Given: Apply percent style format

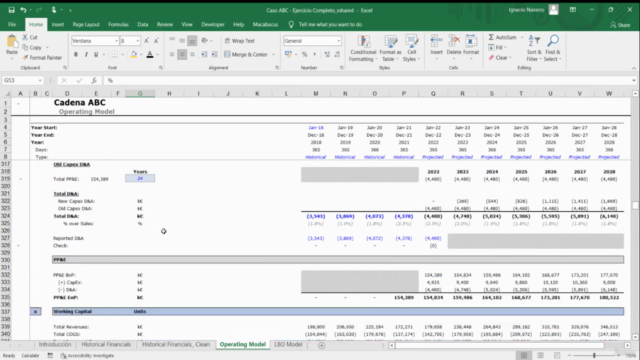Looking at the screenshot, I should [x=304, y=54].
